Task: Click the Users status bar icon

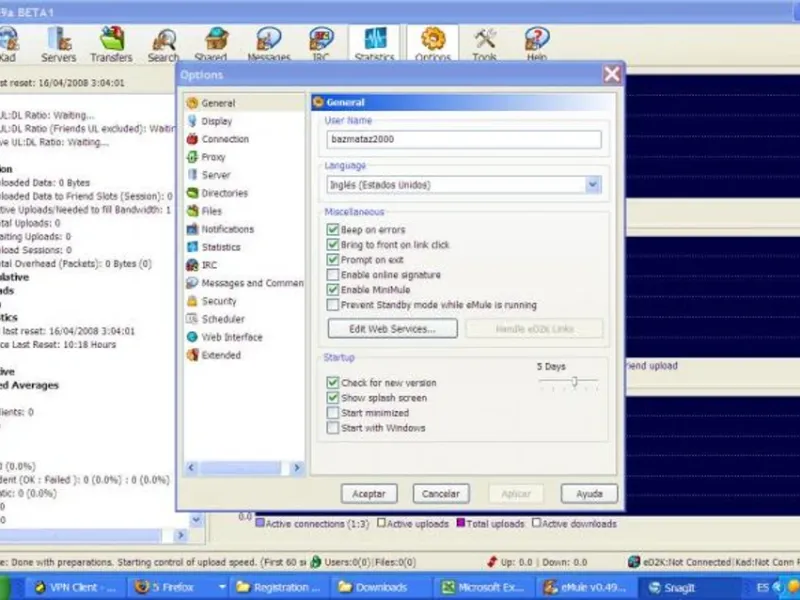Action: tap(316, 562)
